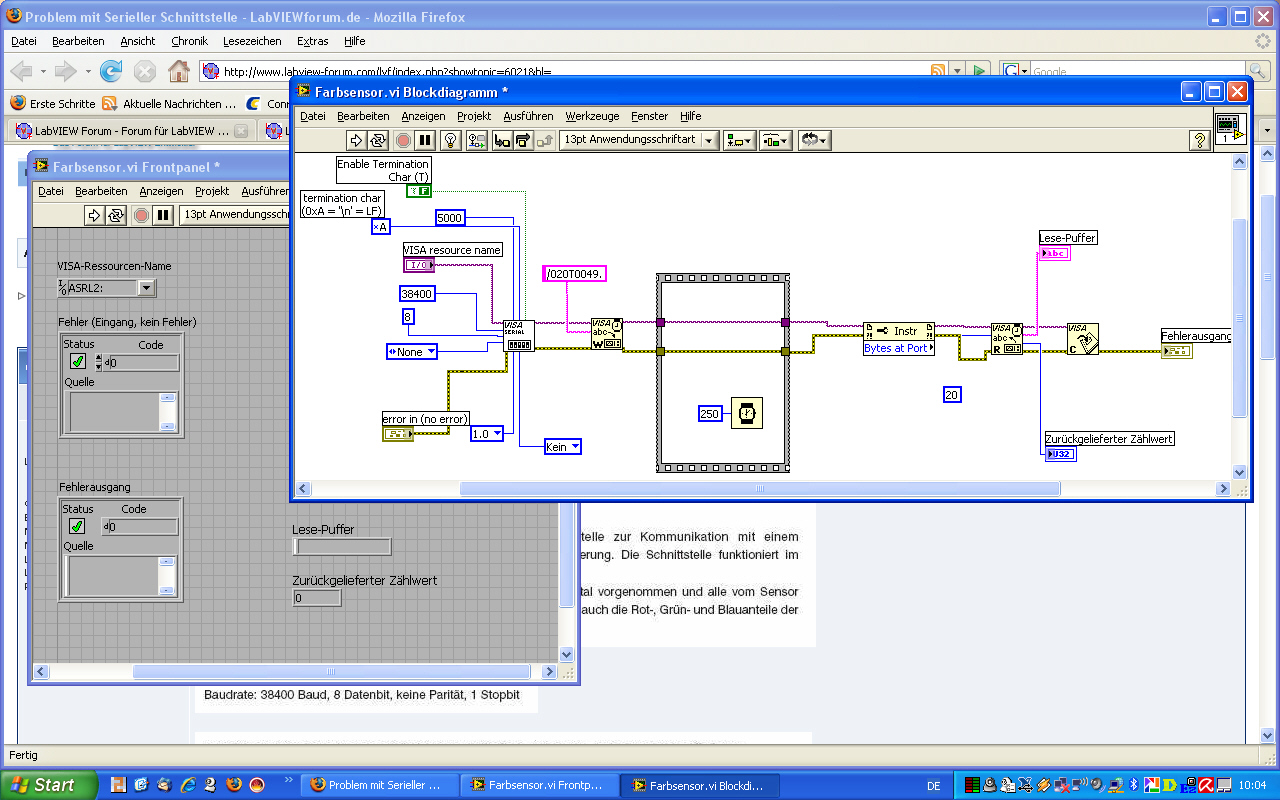Open the Fenster menu in Blockdiagramm
Screen dimensions: 1280x800
[x=650, y=116]
